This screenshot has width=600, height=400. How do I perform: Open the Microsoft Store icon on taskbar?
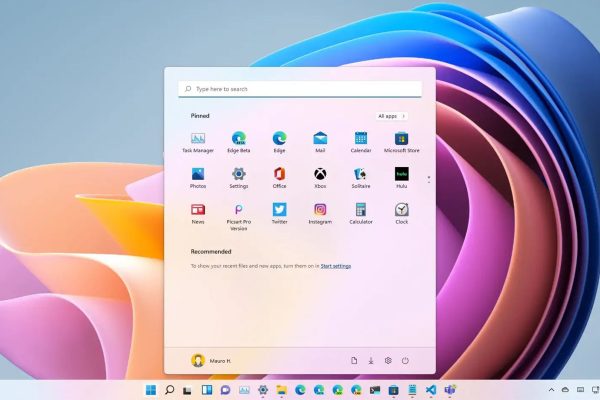tap(393, 390)
